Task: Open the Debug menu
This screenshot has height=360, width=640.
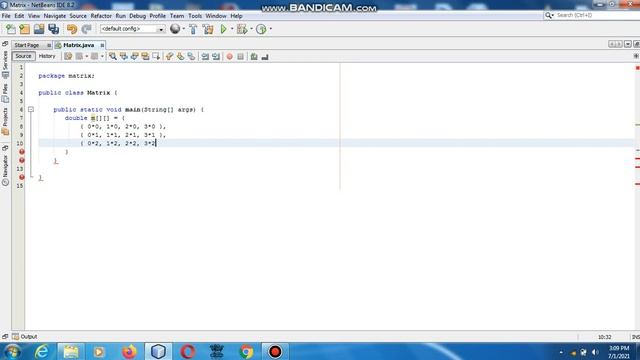Action: click(x=138, y=16)
